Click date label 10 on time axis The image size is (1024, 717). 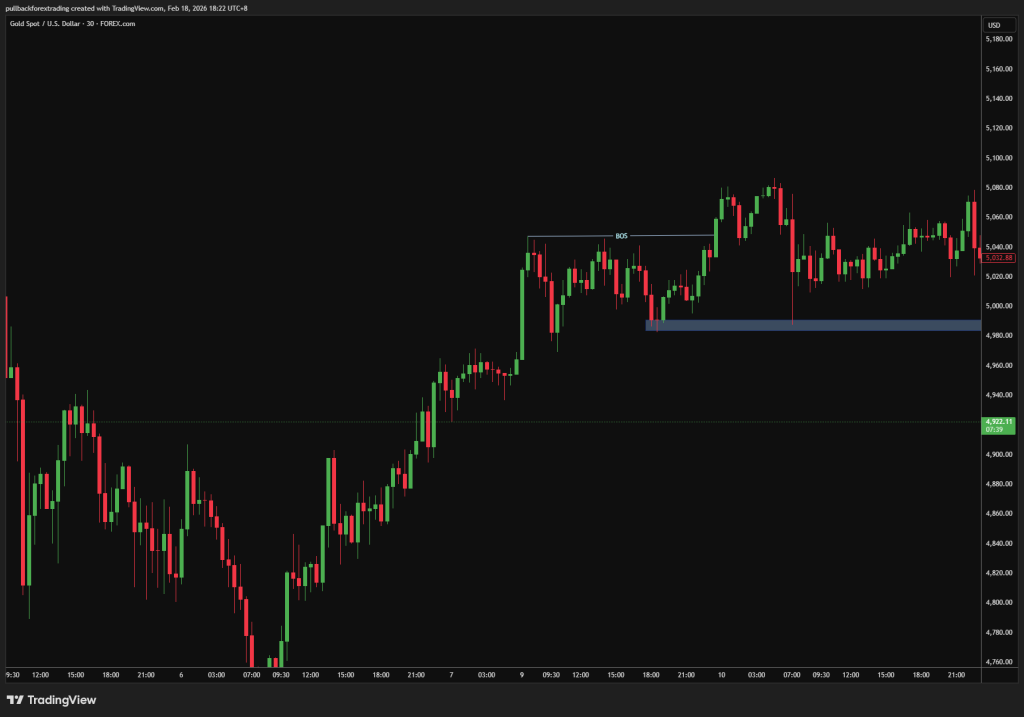720,675
